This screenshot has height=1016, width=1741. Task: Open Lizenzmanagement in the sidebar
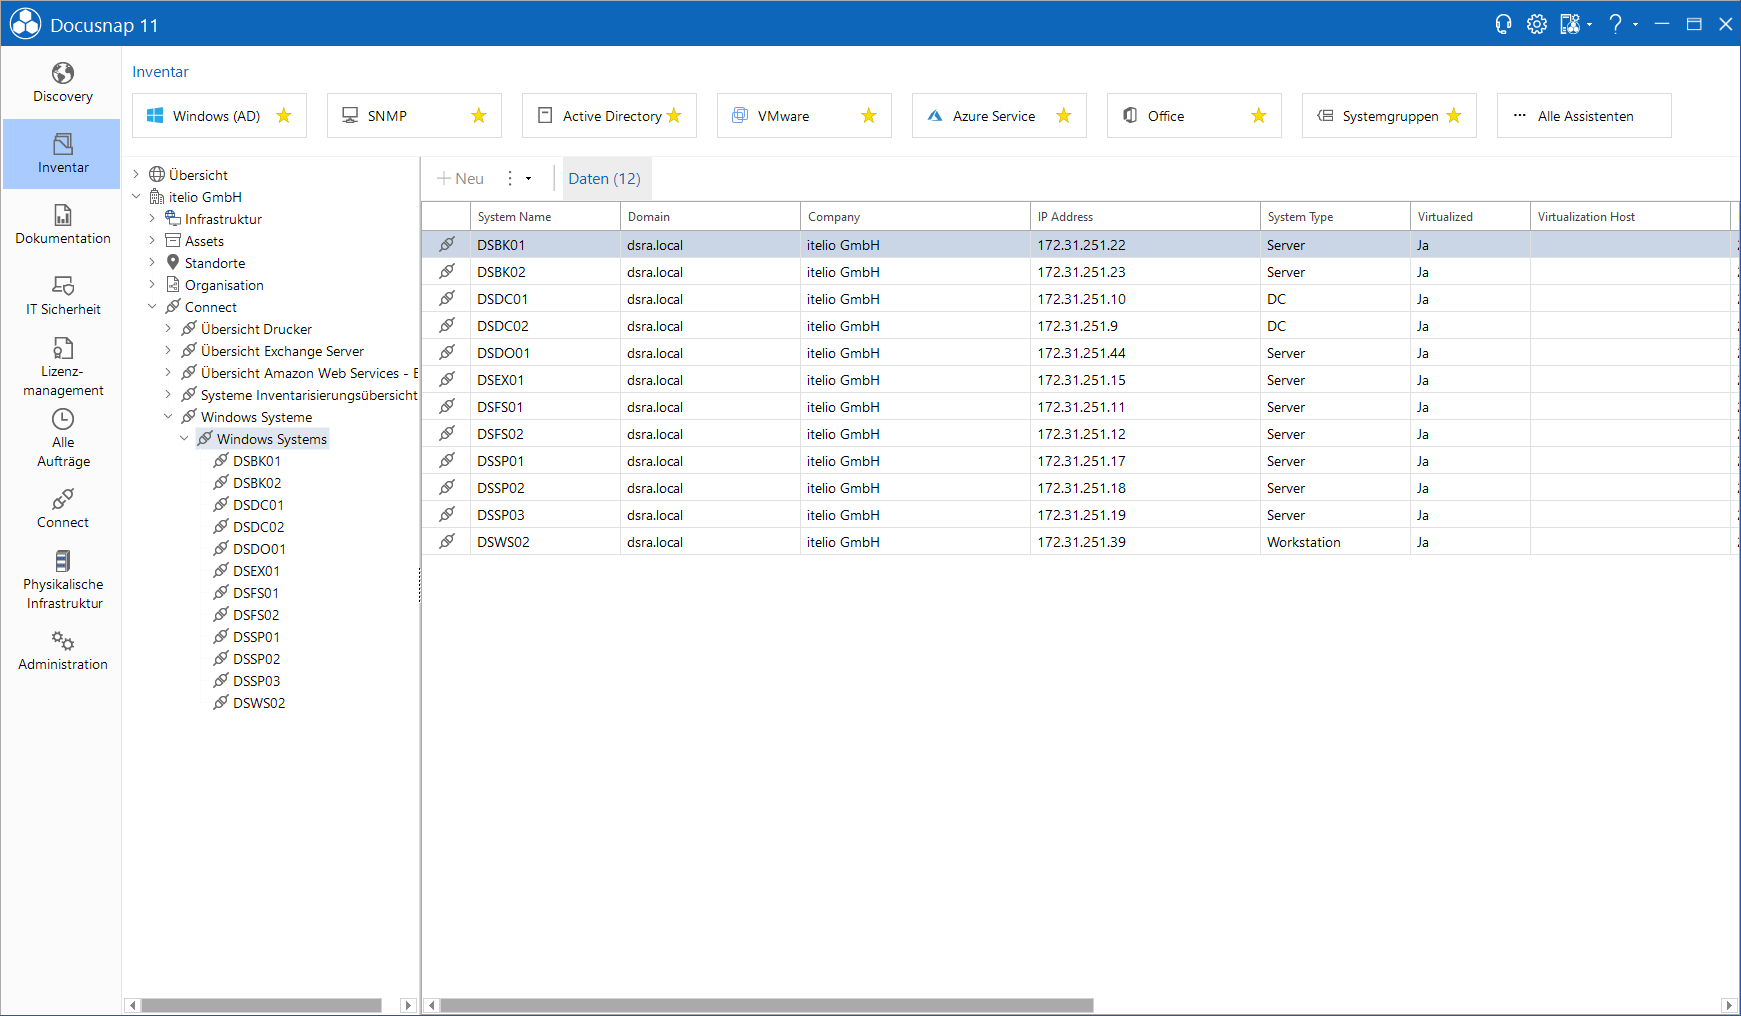(63, 367)
